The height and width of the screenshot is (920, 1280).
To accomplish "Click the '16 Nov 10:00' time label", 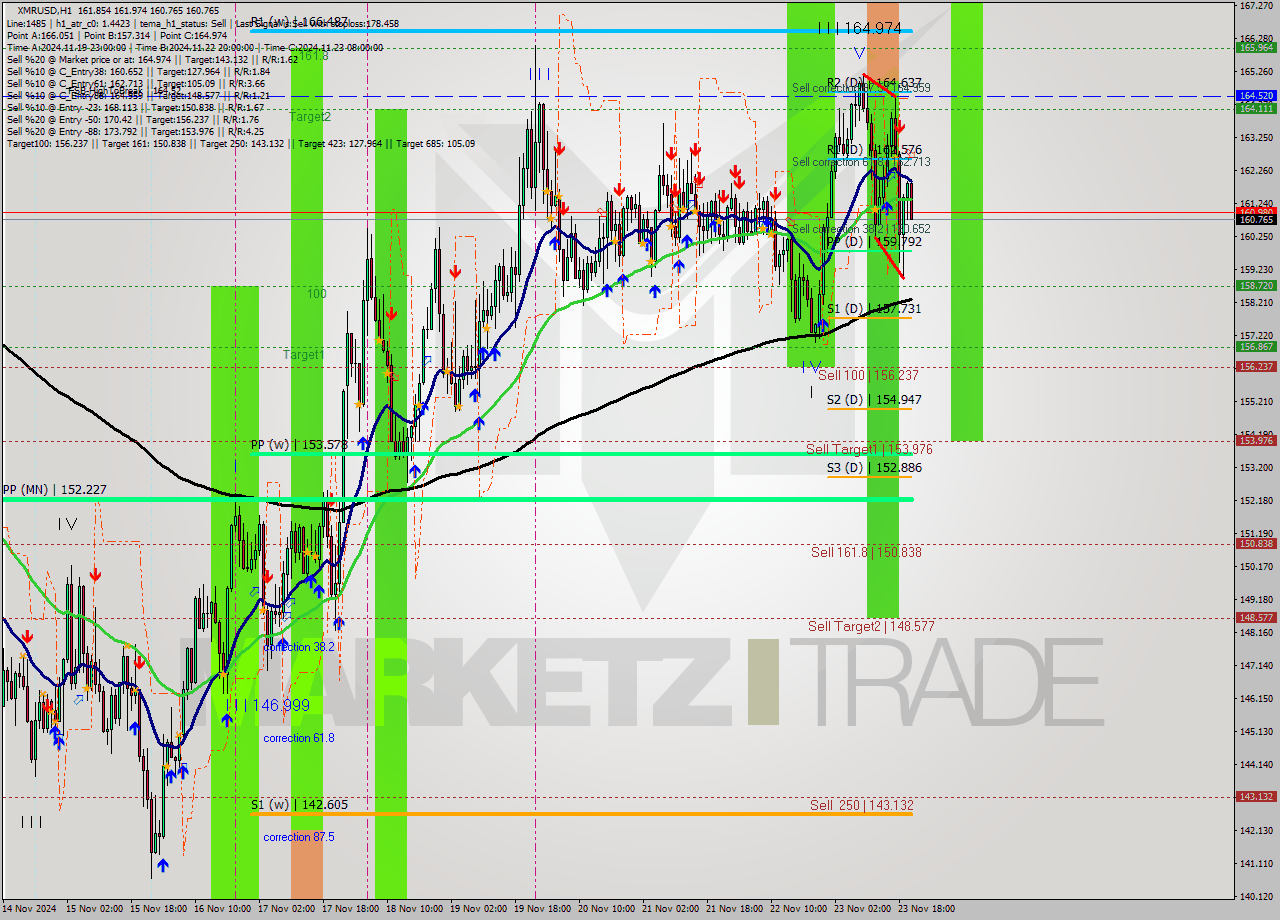I will 223,909.
